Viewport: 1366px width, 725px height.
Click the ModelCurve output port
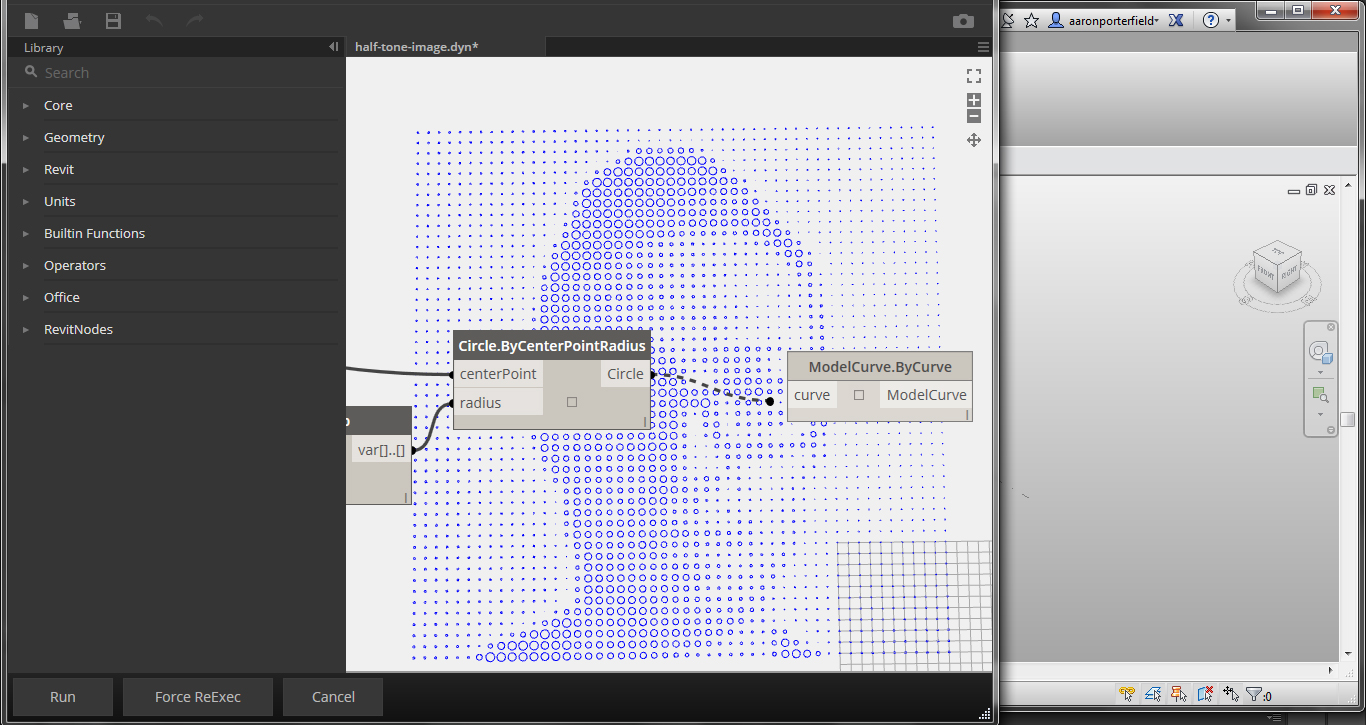(926, 395)
